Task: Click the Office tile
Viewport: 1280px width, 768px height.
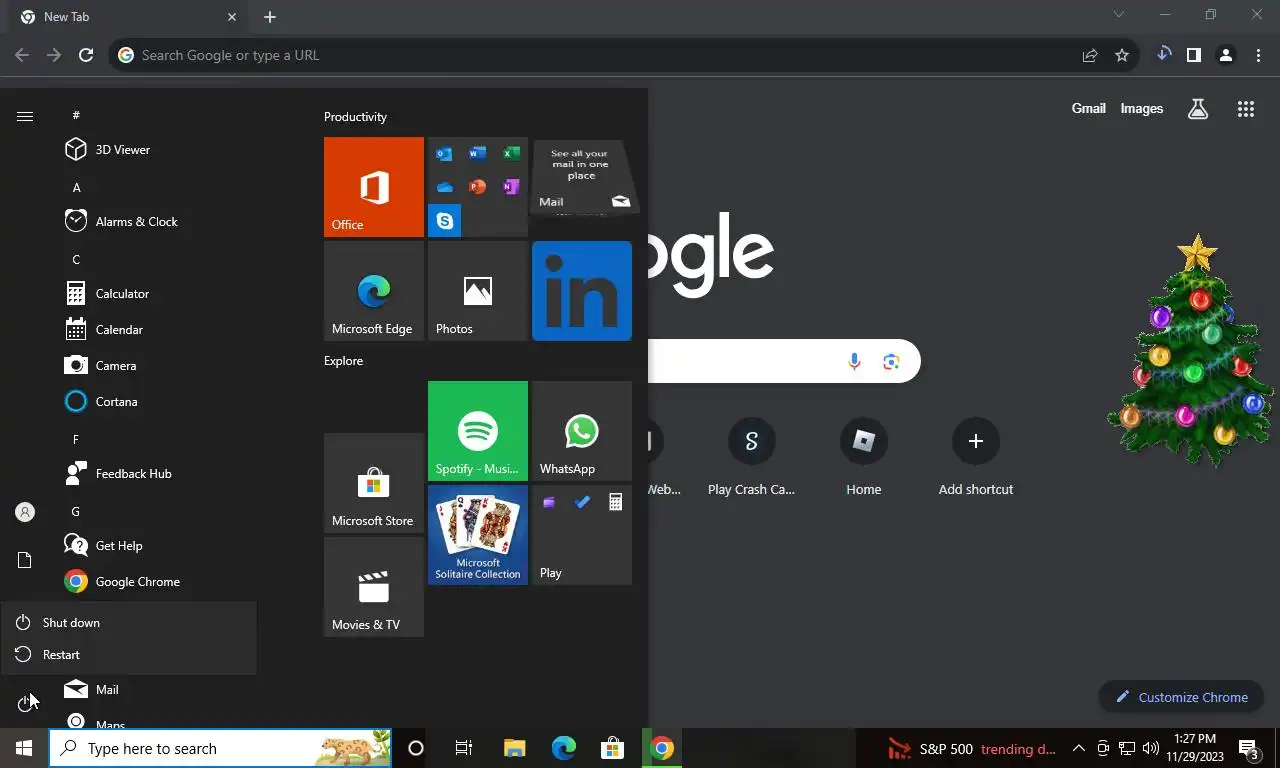Action: (x=374, y=187)
